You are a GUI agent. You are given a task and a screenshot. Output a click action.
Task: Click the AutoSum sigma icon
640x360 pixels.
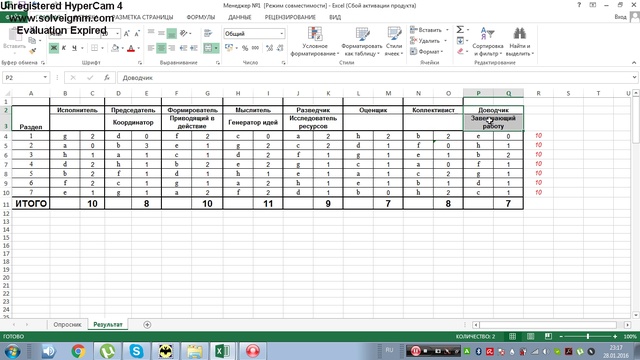(460, 29)
